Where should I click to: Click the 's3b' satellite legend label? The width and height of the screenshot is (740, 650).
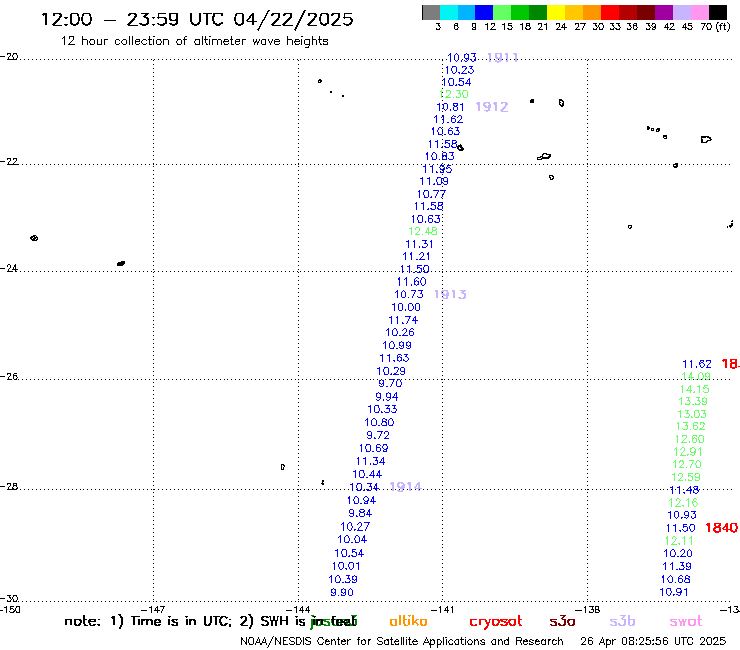tap(622, 621)
